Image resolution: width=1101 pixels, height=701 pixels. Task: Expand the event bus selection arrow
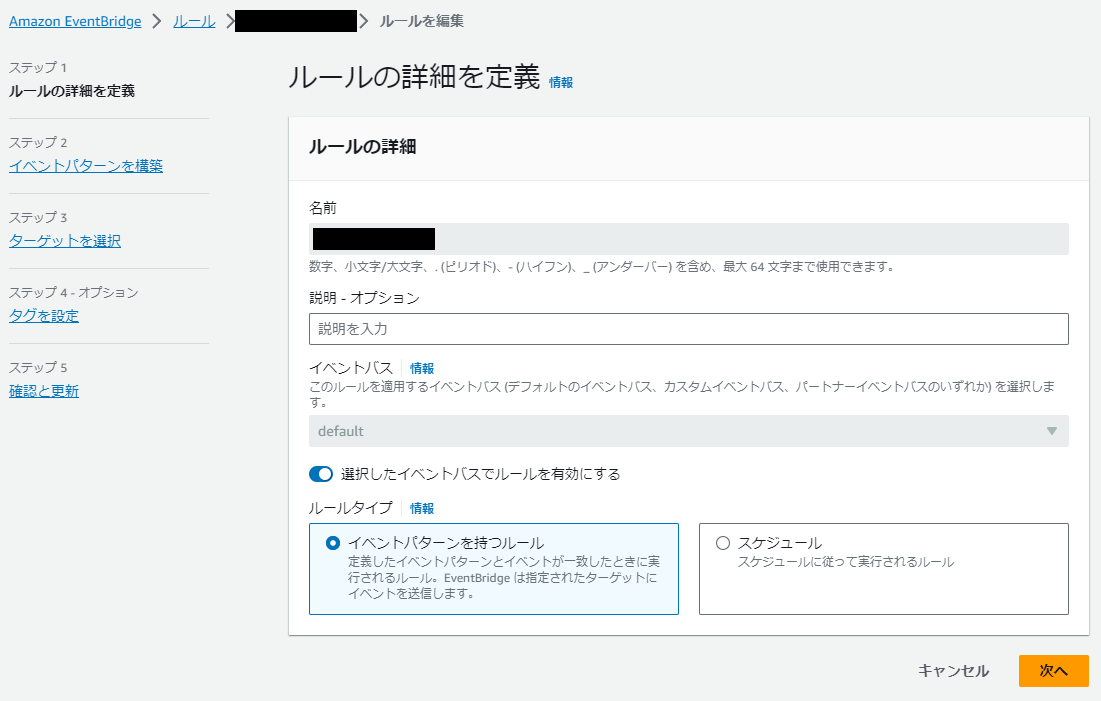click(x=1050, y=431)
